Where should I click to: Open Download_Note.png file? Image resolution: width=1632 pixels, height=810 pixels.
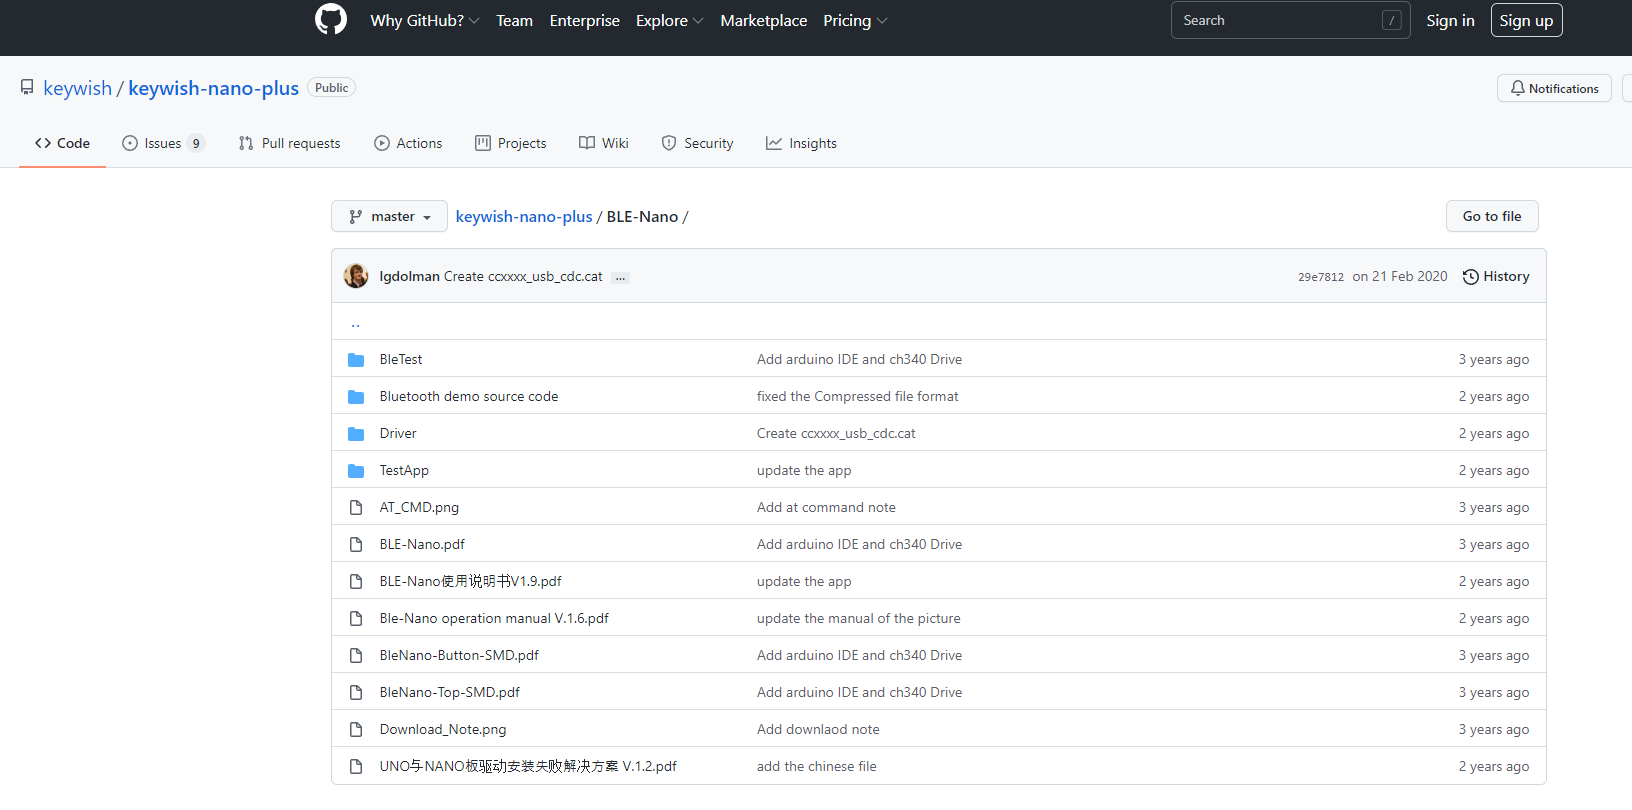[x=443, y=729]
